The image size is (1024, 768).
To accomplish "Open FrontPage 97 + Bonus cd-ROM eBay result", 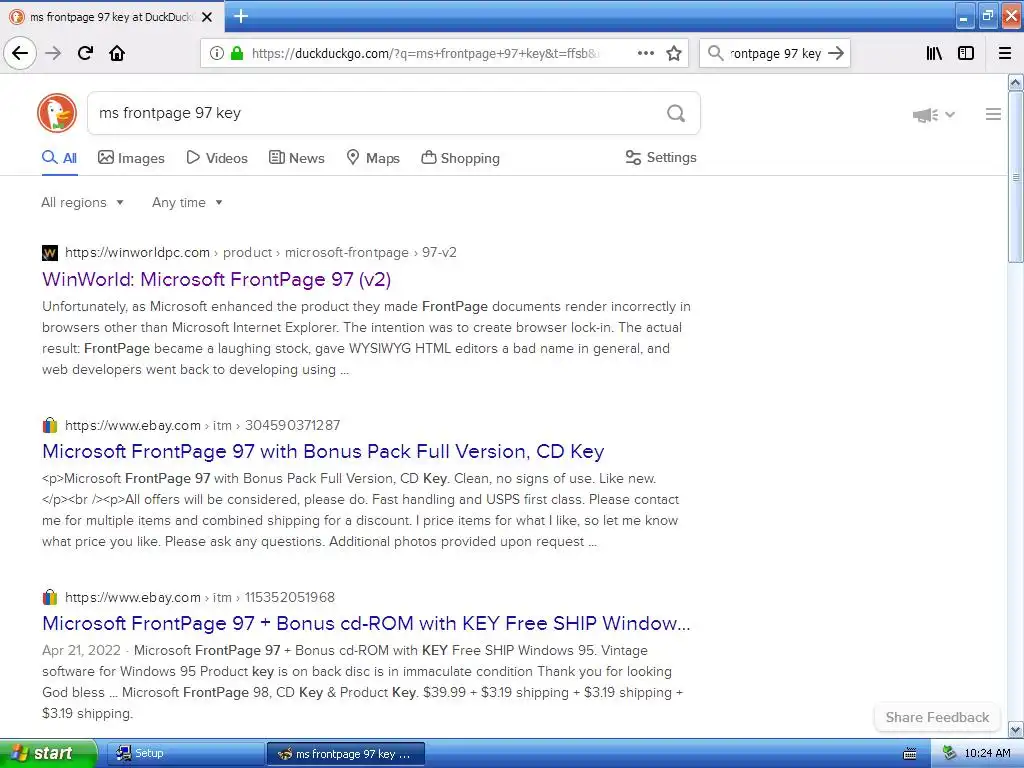I will coord(366,623).
